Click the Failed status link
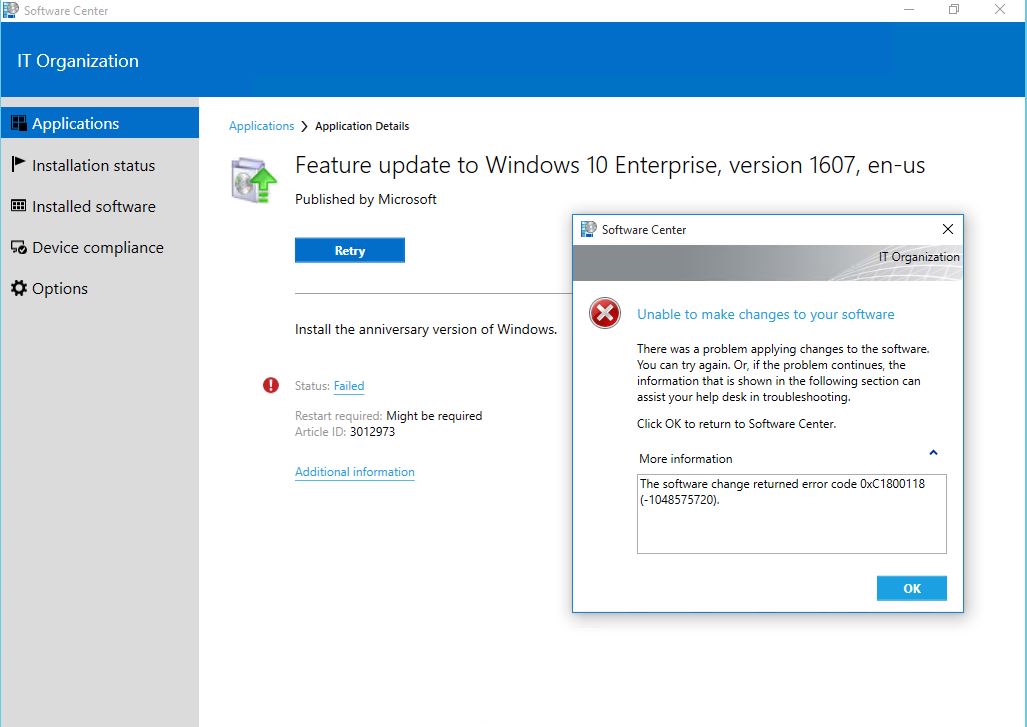1027x727 pixels. [x=349, y=386]
